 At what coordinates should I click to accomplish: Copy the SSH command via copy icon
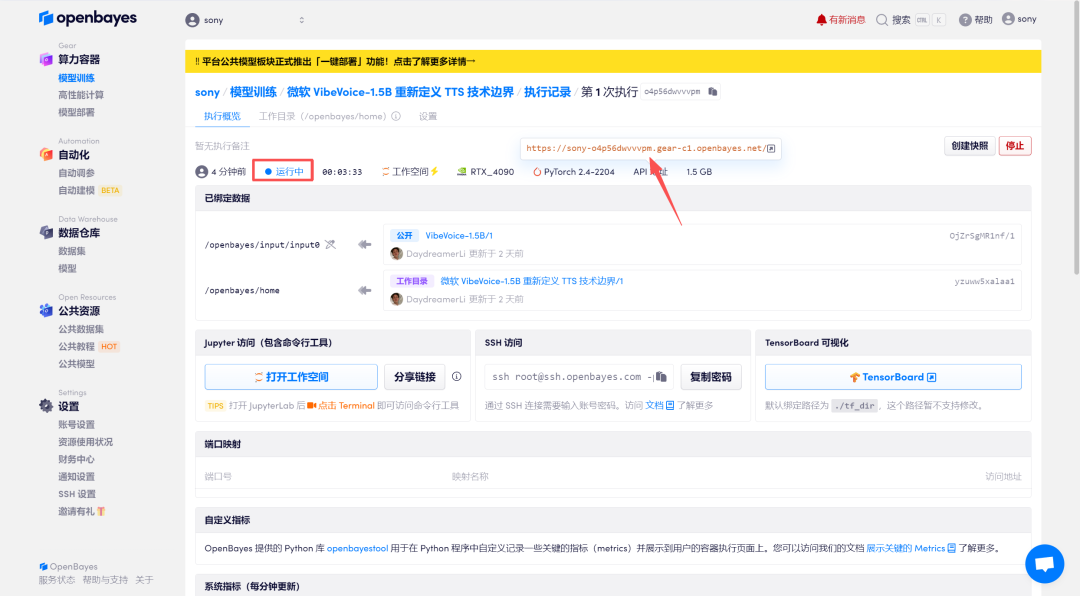tap(661, 377)
